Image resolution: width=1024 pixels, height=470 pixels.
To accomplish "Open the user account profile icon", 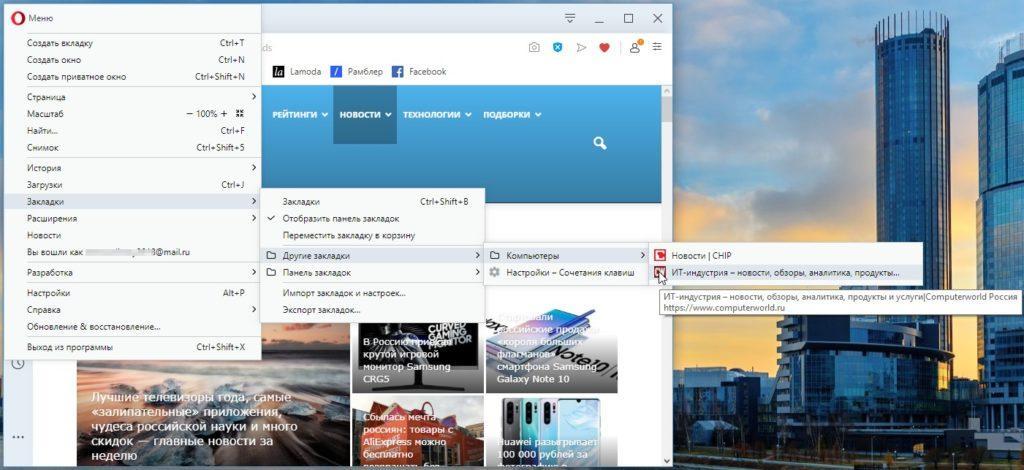I will (635, 47).
